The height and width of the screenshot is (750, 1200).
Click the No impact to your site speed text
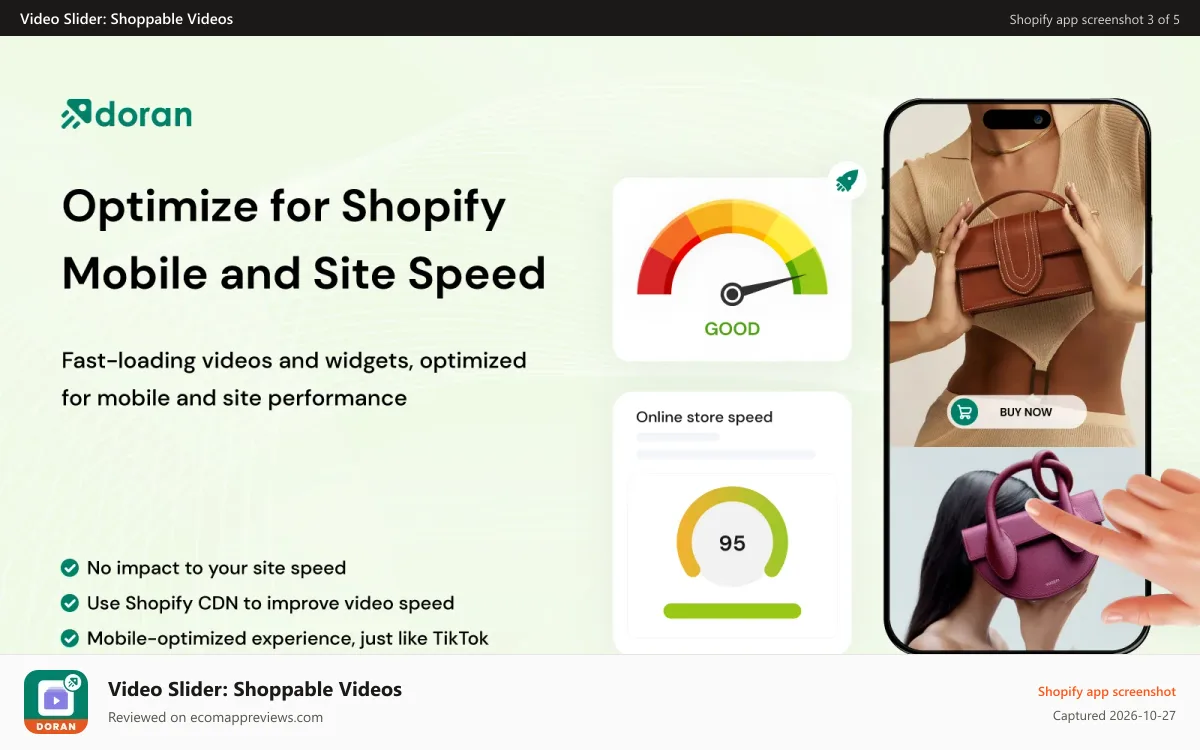click(x=216, y=568)
